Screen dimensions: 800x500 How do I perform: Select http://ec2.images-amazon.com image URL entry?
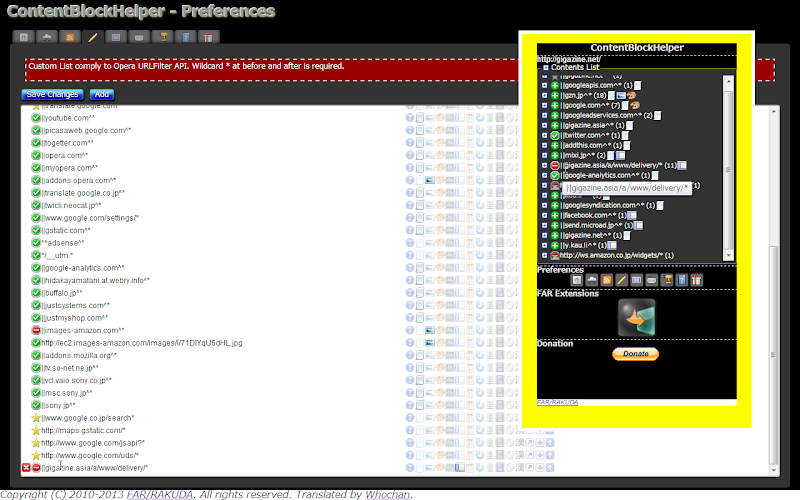coord(142,343)
